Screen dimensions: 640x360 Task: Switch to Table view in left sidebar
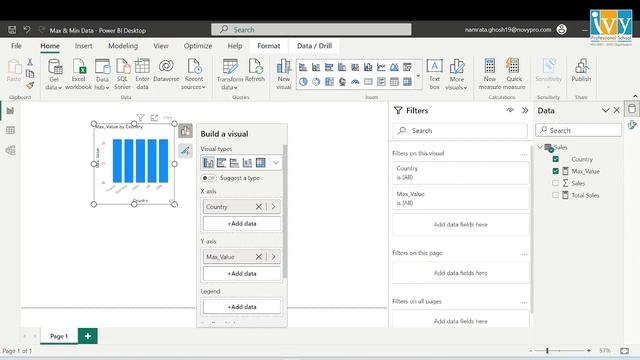[x=10, y=130]
